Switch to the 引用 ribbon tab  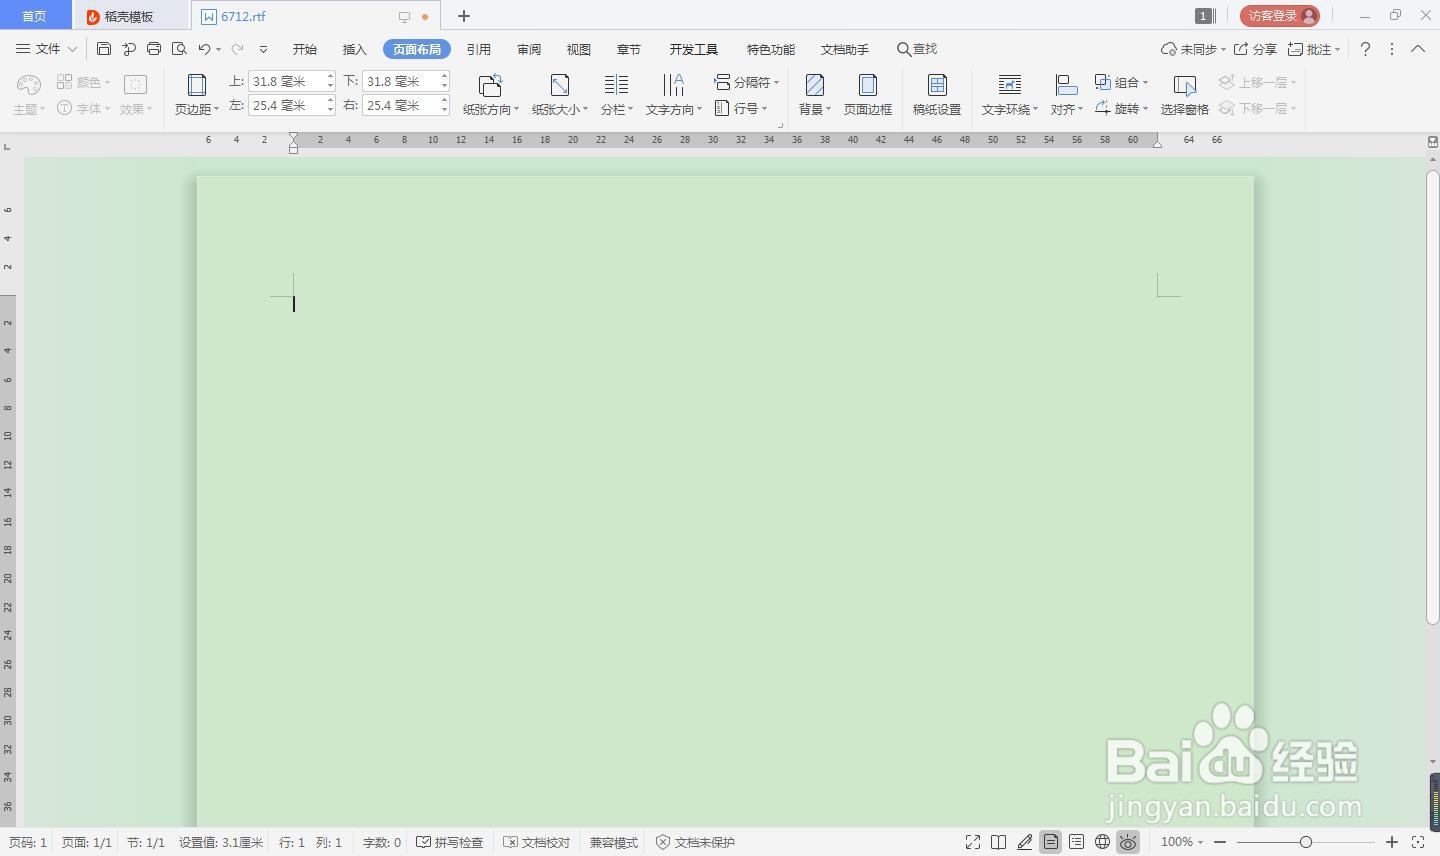click(x=479, y=49)
